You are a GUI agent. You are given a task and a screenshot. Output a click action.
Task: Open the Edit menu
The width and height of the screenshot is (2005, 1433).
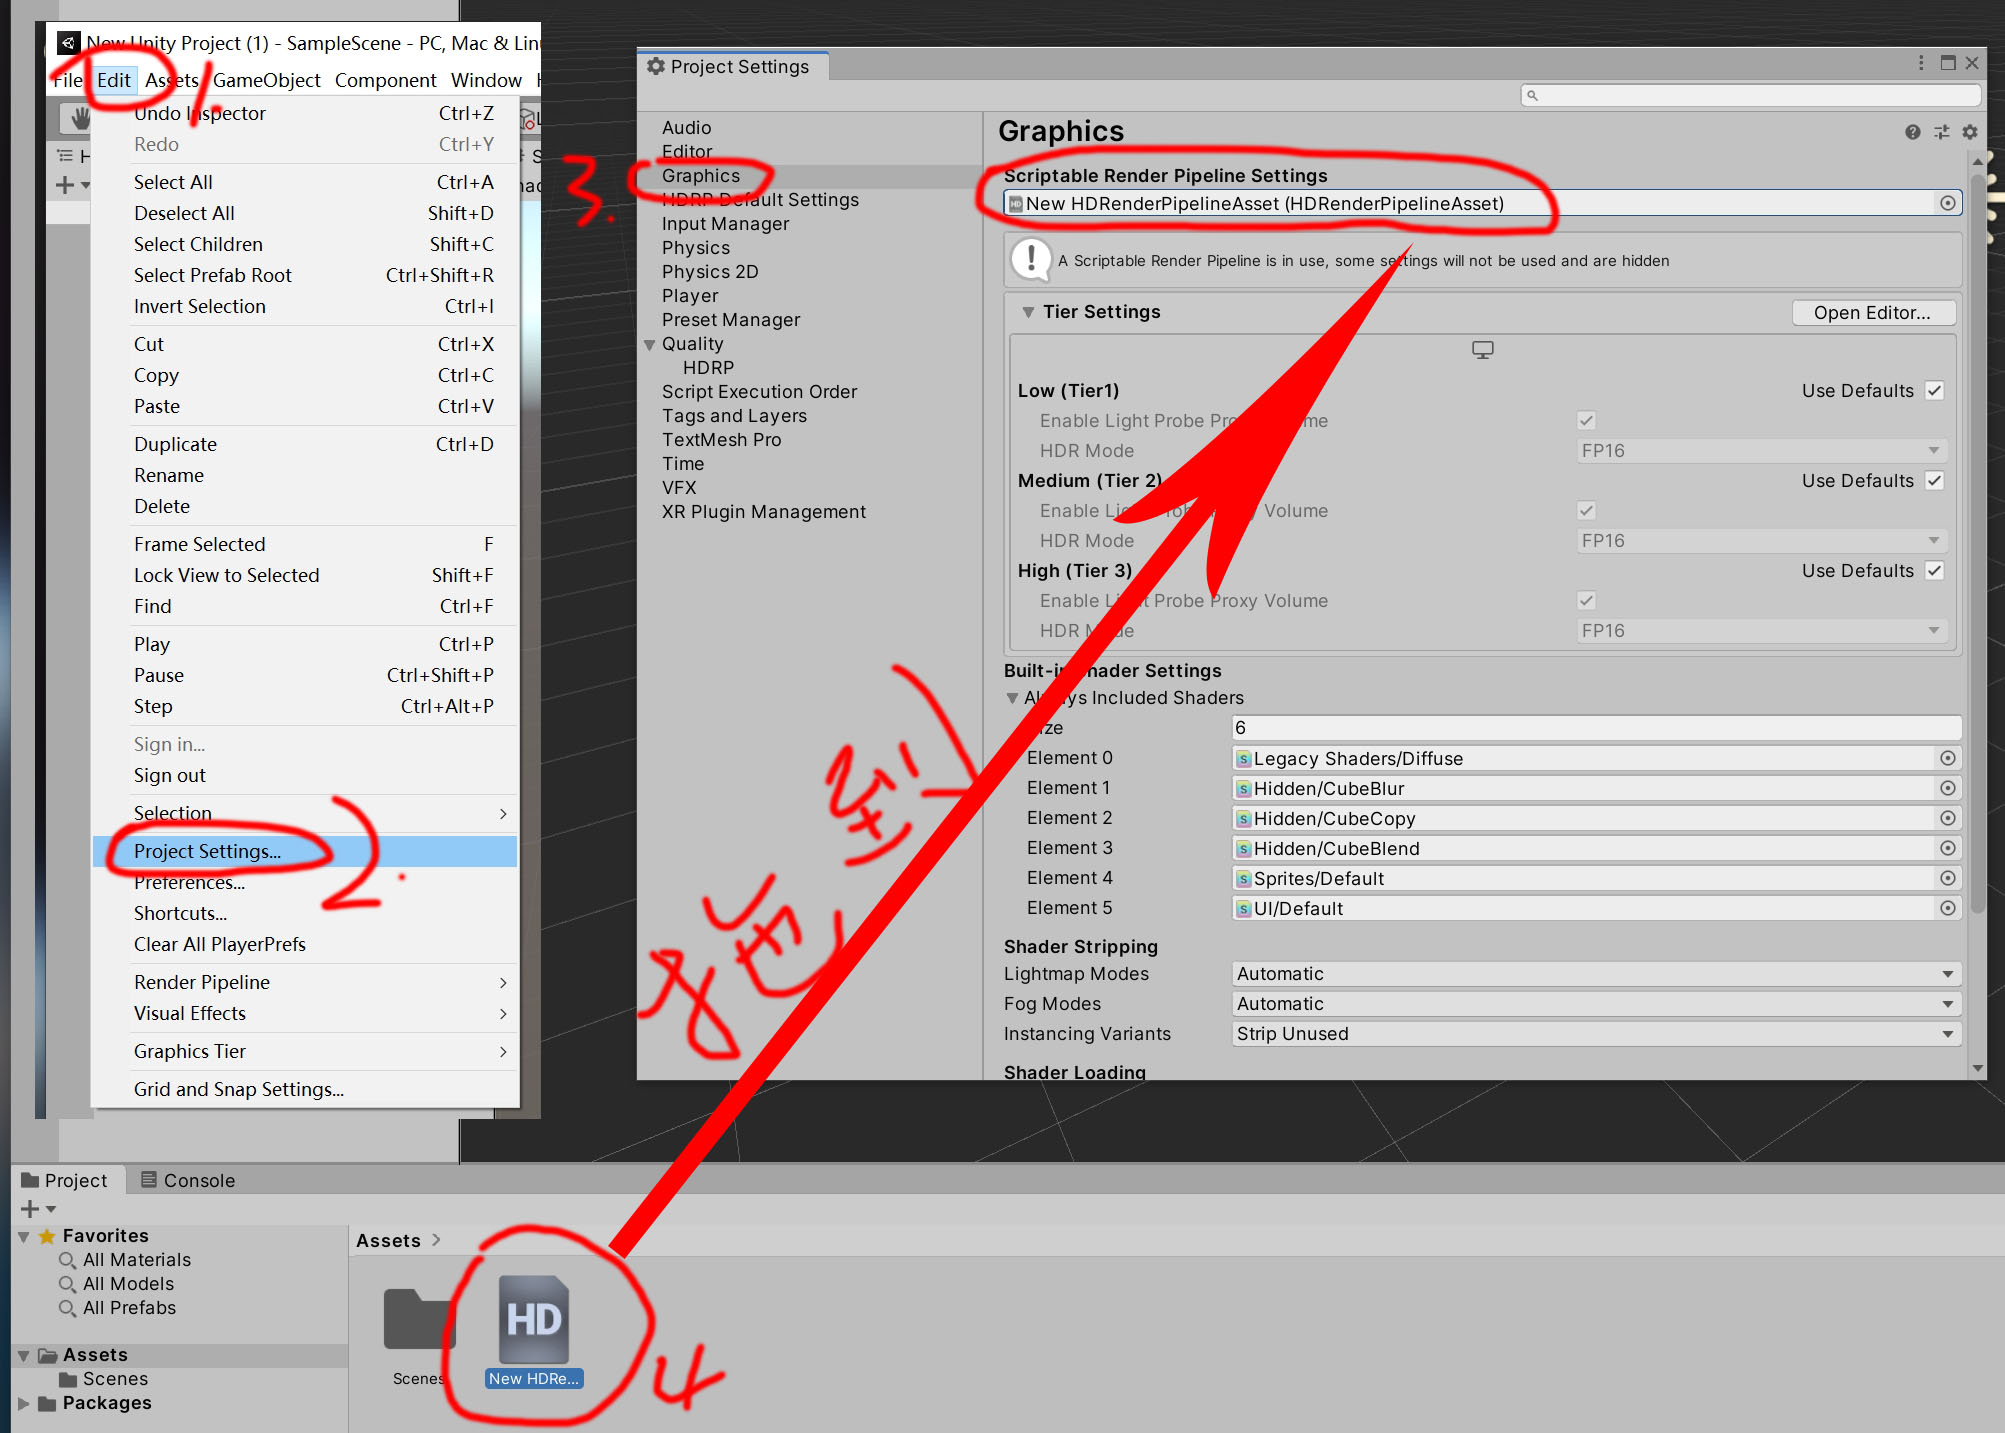pyautogui.click(x=113, y=80)
